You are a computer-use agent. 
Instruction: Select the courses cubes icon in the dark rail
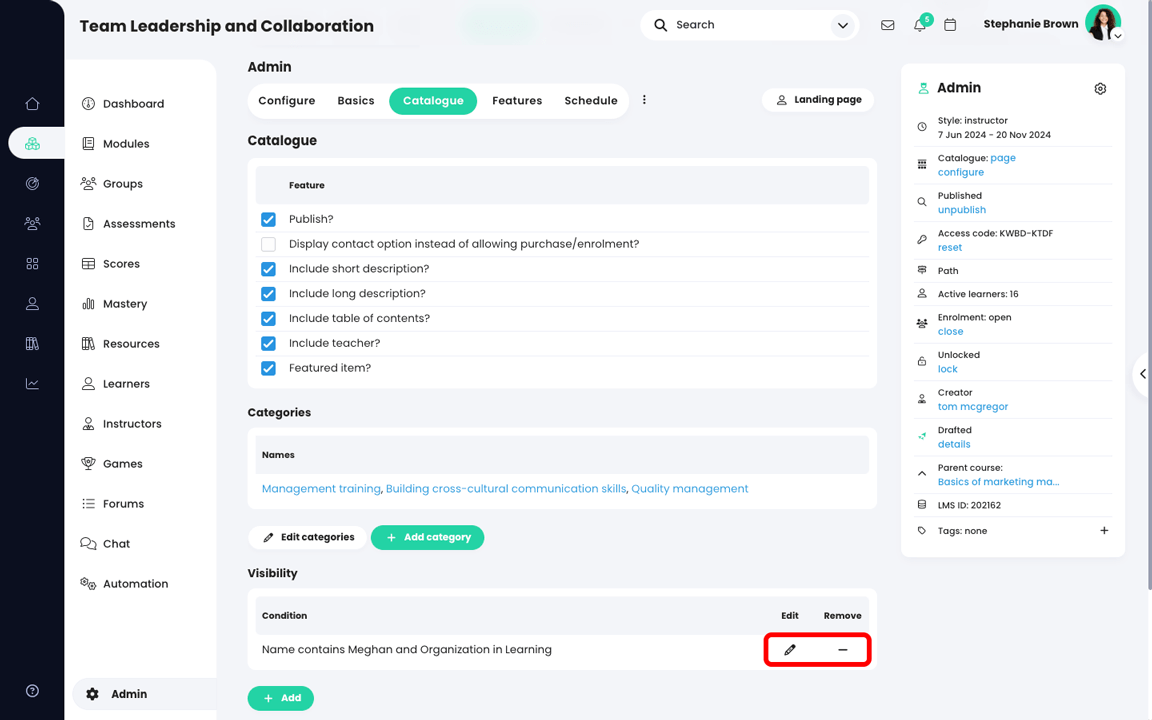pos(32,143)
